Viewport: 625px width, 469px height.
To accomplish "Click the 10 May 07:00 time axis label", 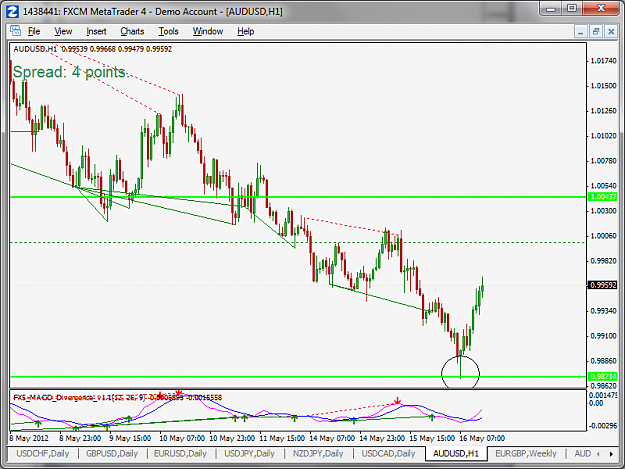I will [x=182, y=438].
